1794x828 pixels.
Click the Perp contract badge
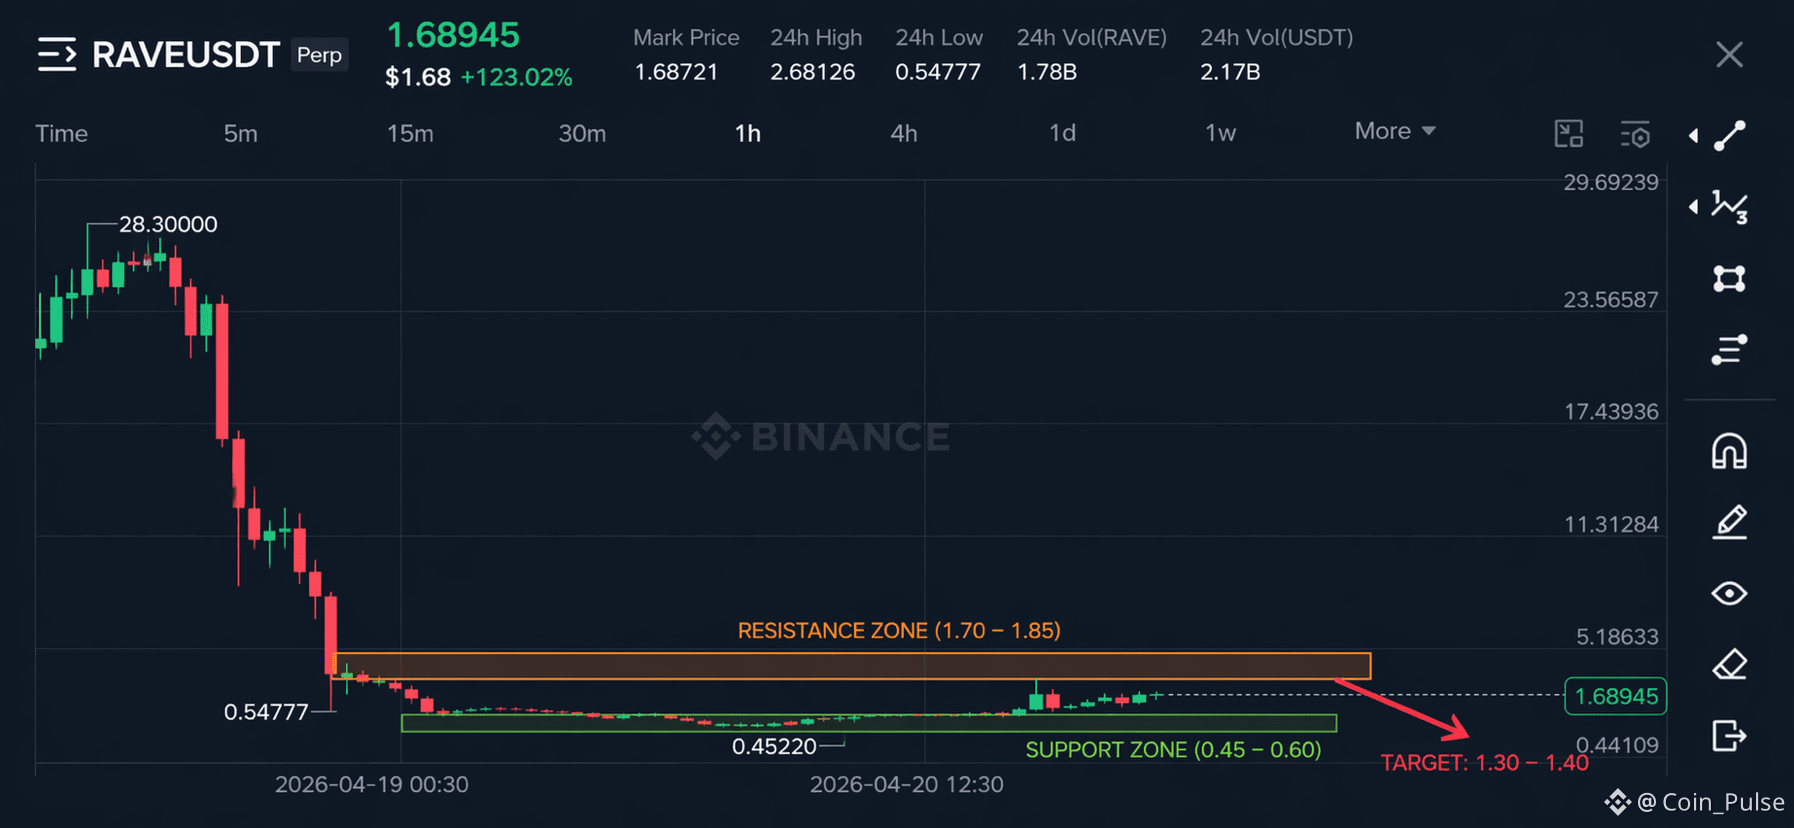tap(319, 55)
